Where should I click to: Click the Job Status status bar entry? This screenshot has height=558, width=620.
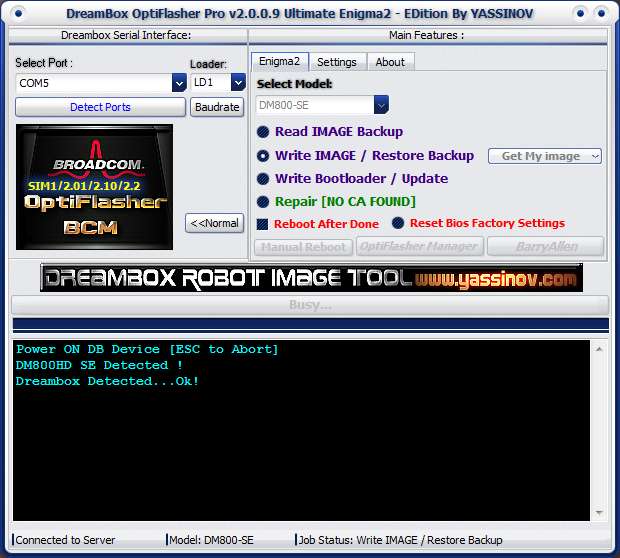[x=400, y=540]
